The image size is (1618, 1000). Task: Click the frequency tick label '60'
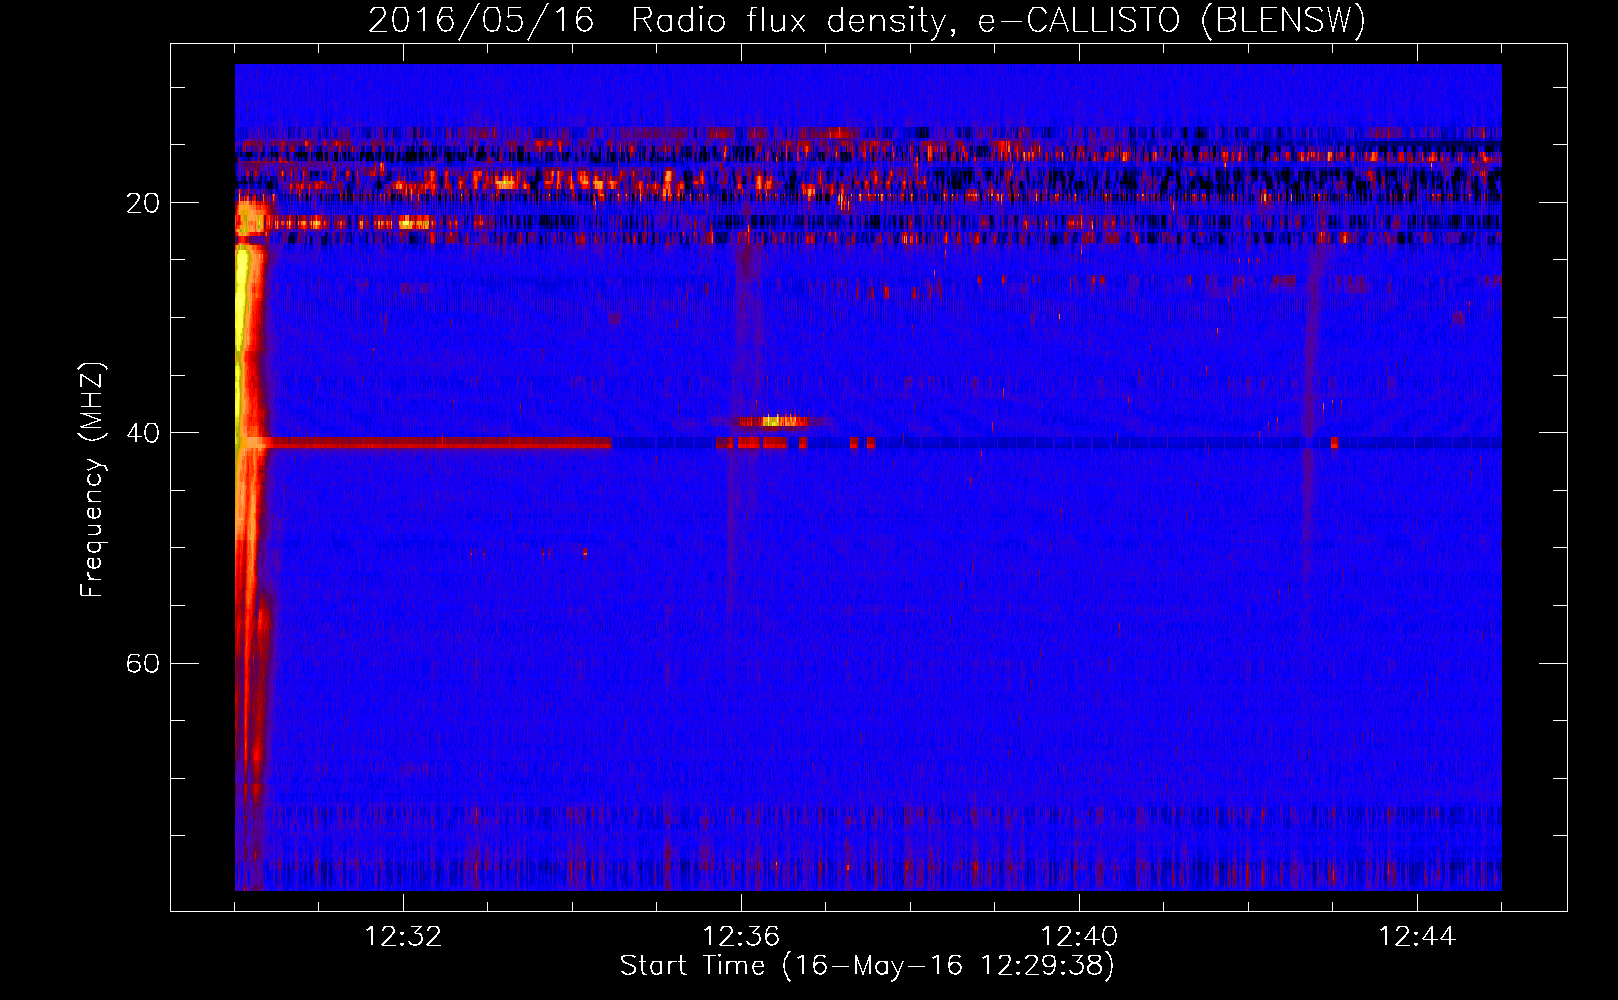click(x=142, y=663)
